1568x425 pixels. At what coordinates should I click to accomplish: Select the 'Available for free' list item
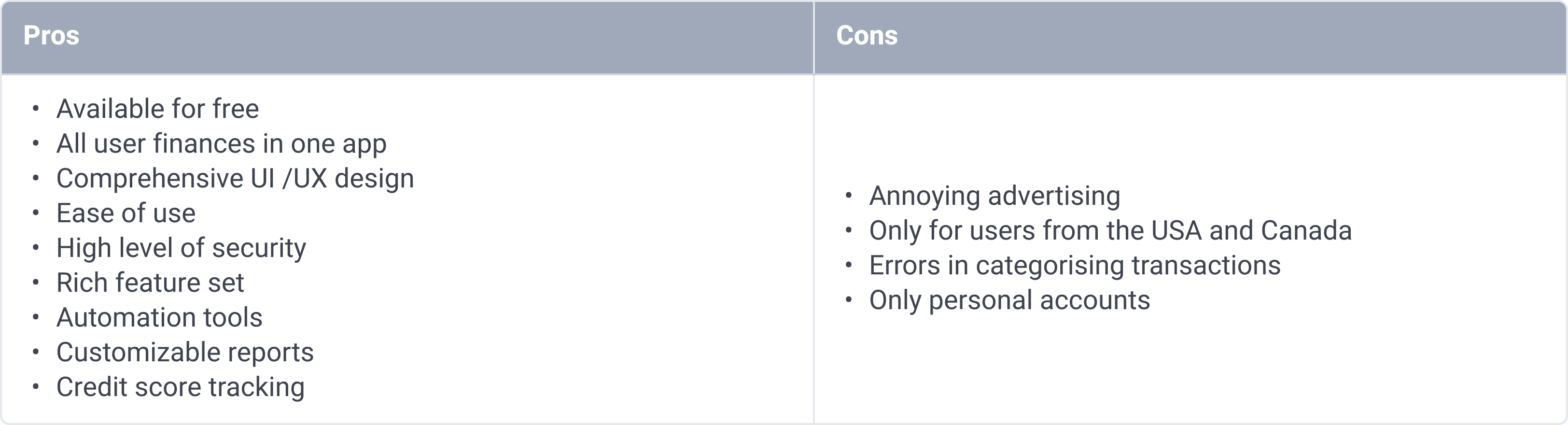point(157,109)
